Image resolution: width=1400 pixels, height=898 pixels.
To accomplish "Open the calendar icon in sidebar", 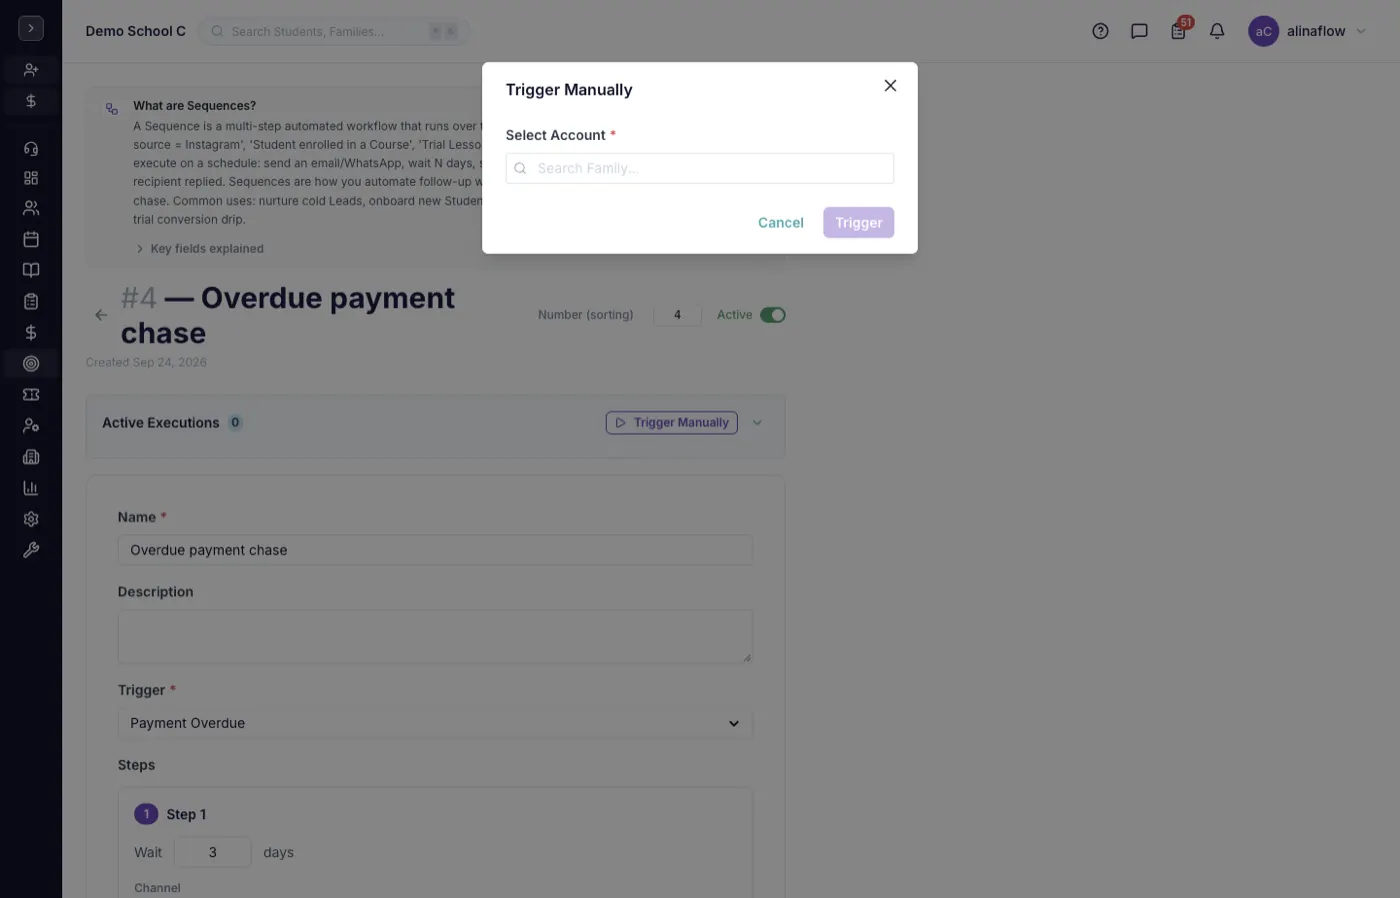I will (x=31, y=239).
